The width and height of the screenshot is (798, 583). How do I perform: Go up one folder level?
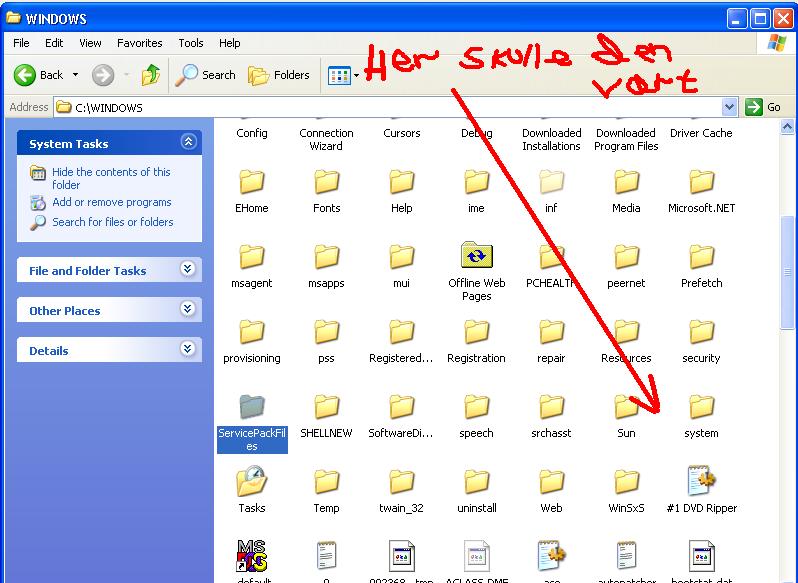pyautogui.click(x=151, y=75)
